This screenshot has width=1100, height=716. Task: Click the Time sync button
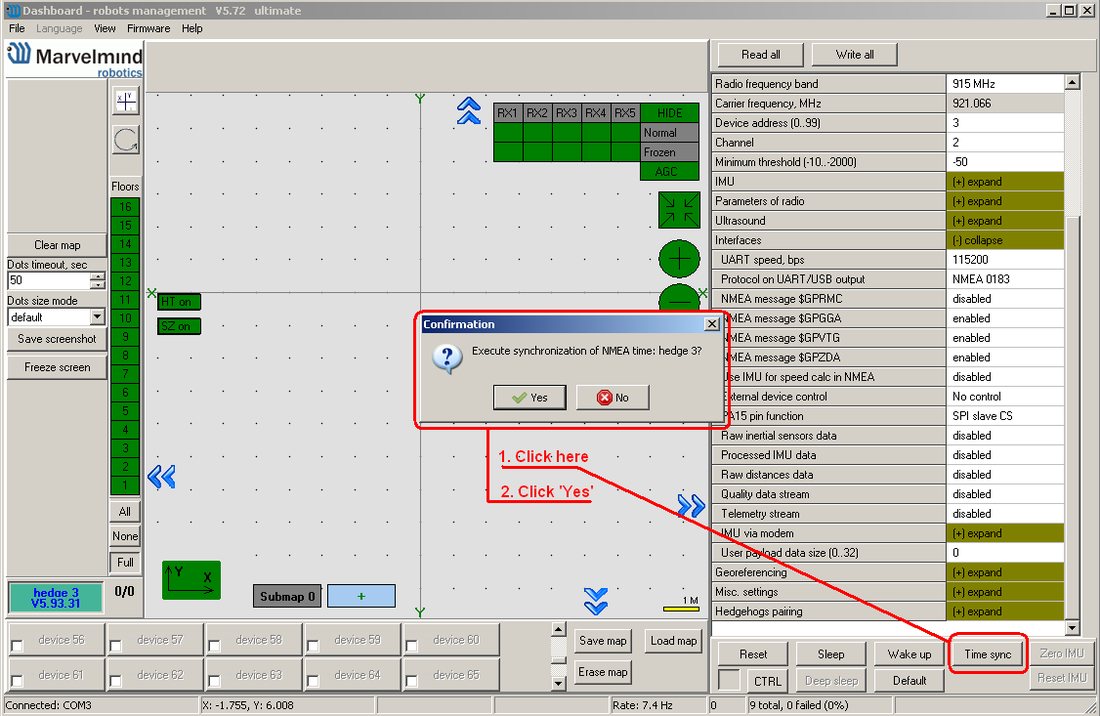[x=988, y=654]
